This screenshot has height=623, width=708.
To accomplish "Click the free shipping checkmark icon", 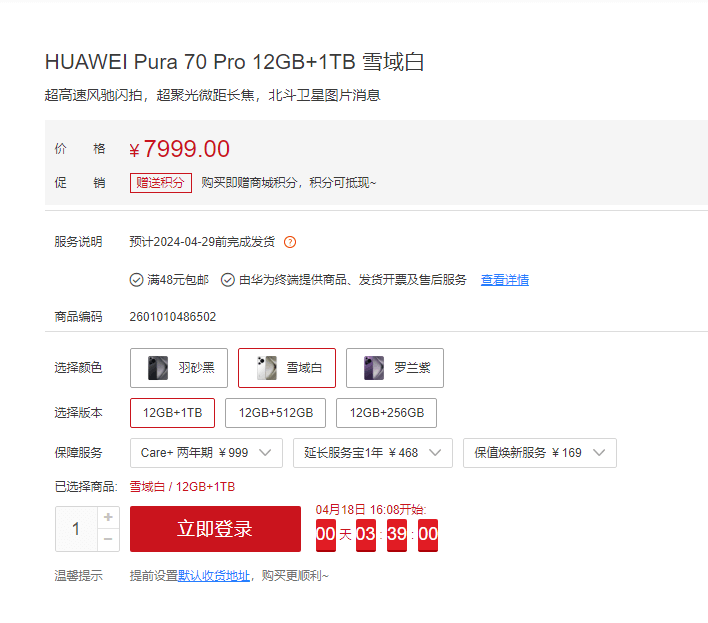I will [136, 280].
